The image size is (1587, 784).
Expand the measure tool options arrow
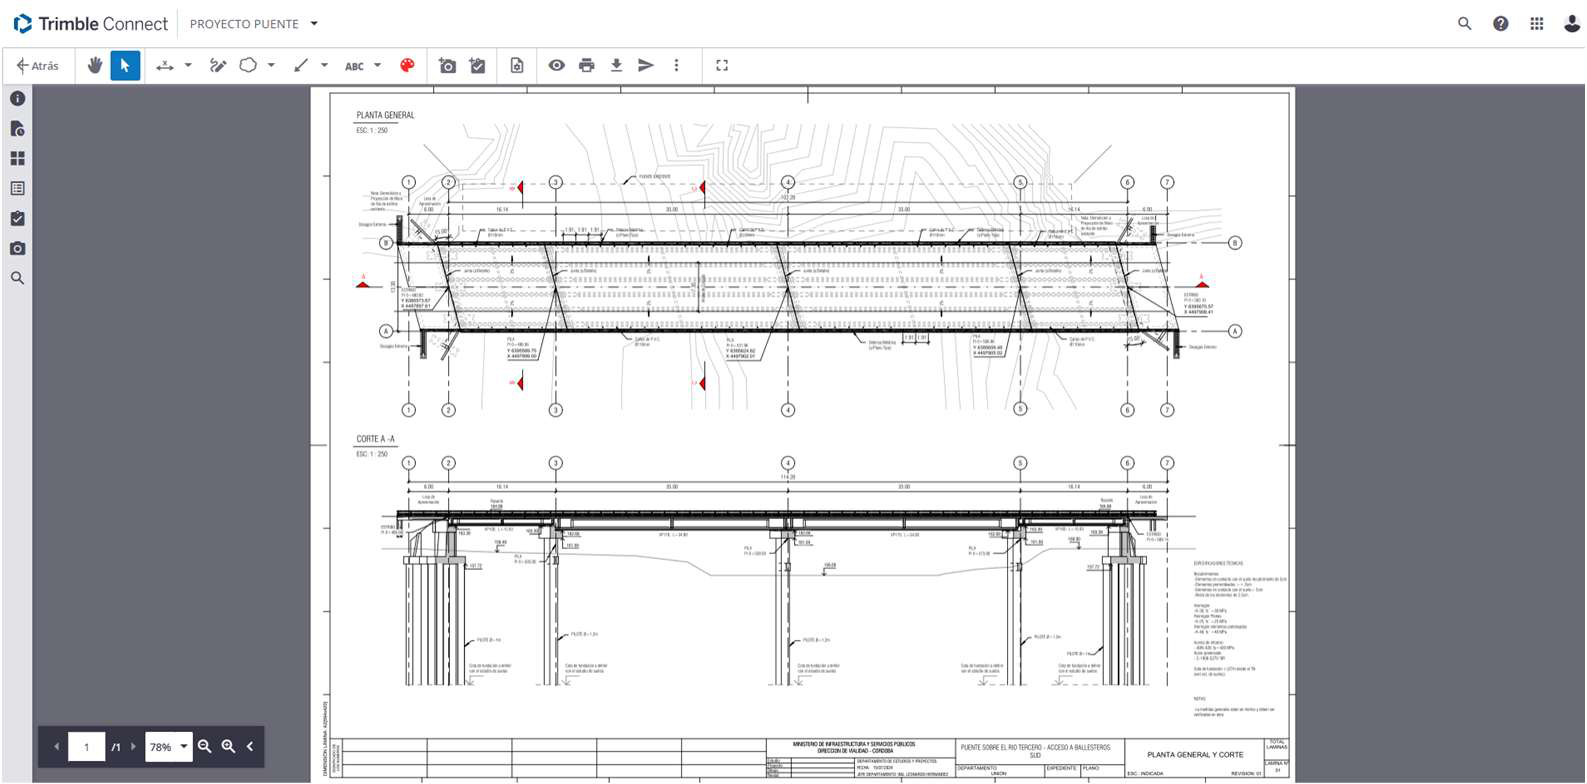click(188, 66)
